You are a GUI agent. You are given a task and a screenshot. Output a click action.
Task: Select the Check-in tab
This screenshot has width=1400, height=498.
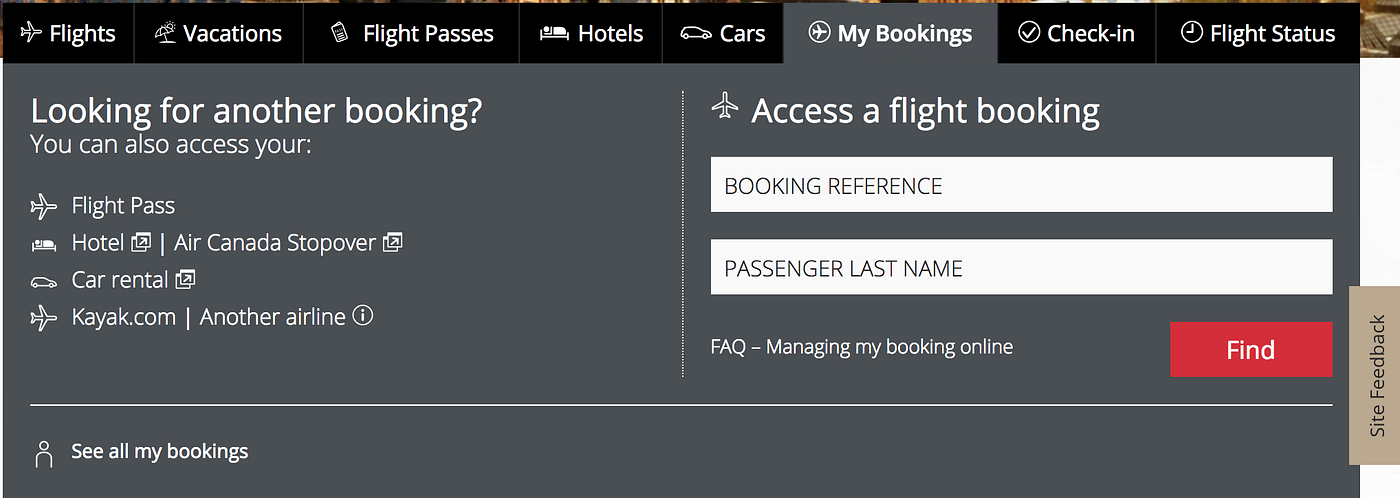point(1076,33)
